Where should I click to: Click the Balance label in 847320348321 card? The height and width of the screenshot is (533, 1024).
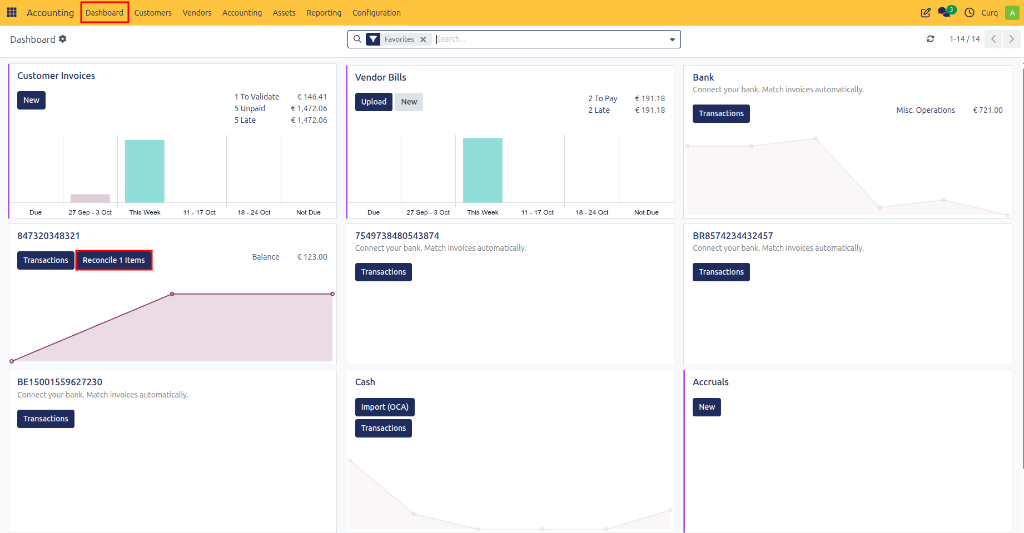266,257
